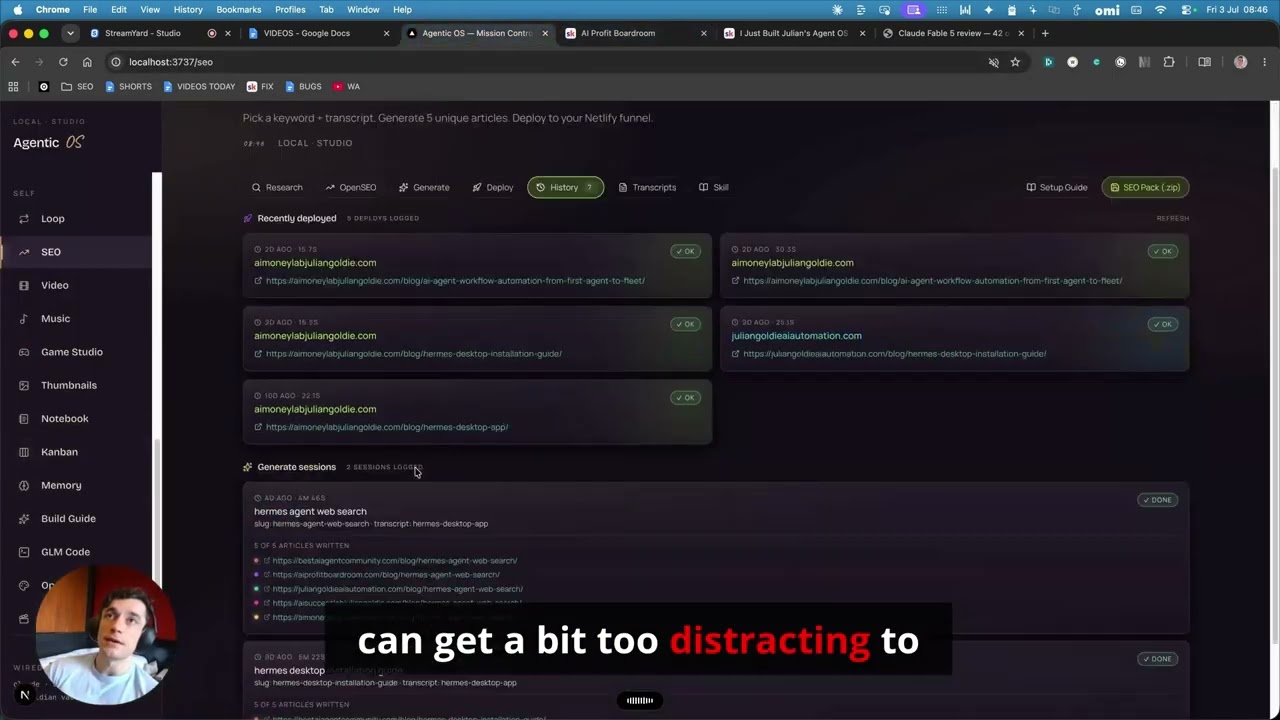Click the 'Recently deployed' heading
This screenshot has height=720, width=1280.
[297, 218]
